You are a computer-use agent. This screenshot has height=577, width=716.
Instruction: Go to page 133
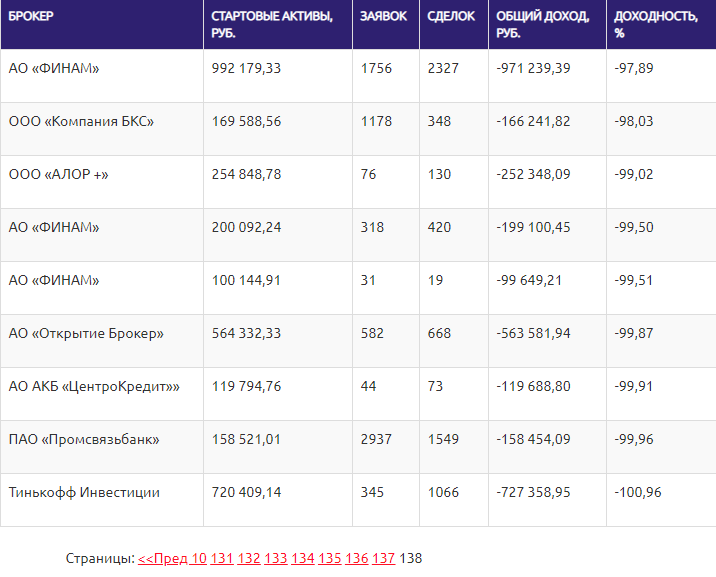click(276, 558)
